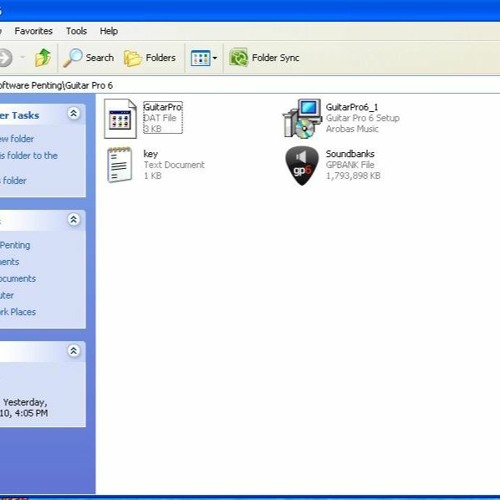Collapse the Folder Tasks panel
The height and width of the screenshot is (500, 500).
(x=73, y=113)
